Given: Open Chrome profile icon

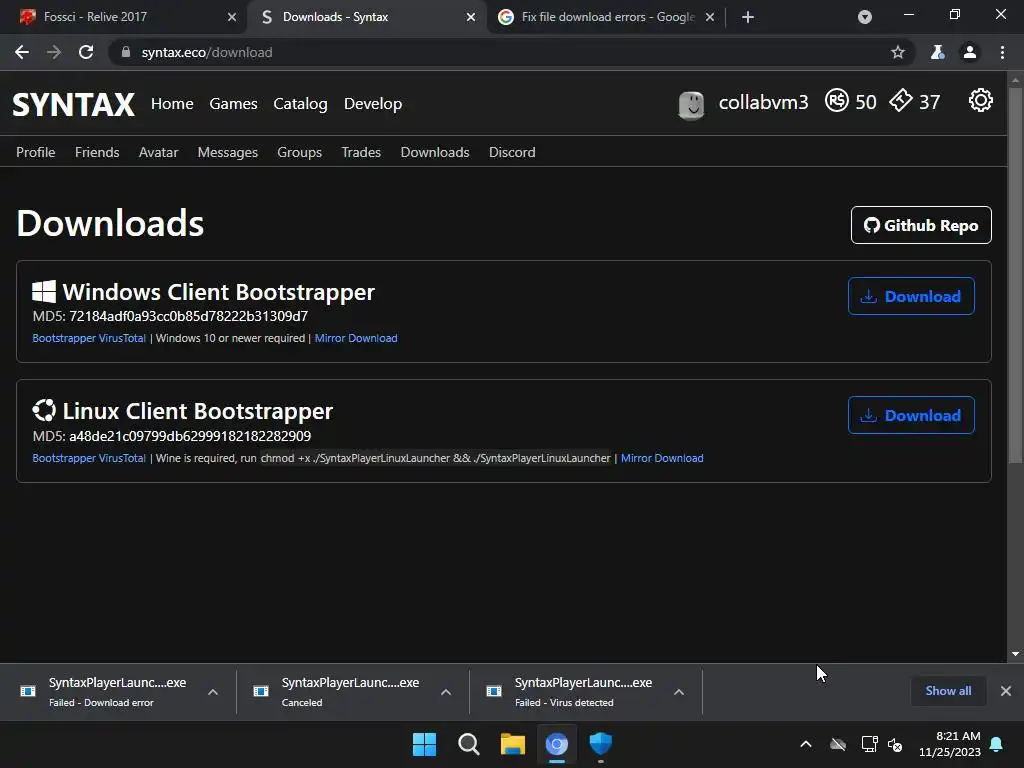Looking at the screenshot, I should [970, 52].
